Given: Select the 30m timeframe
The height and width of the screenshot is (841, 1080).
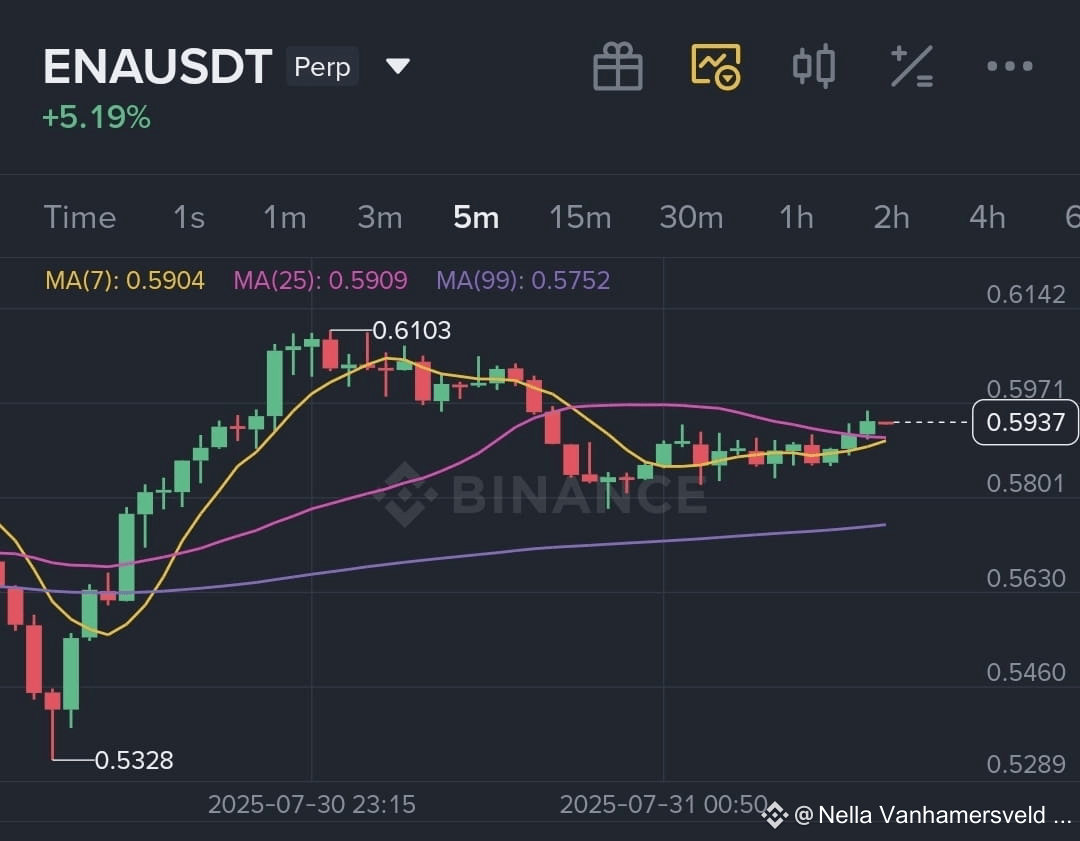Looking at the screenshot, I should pos(691,218).
